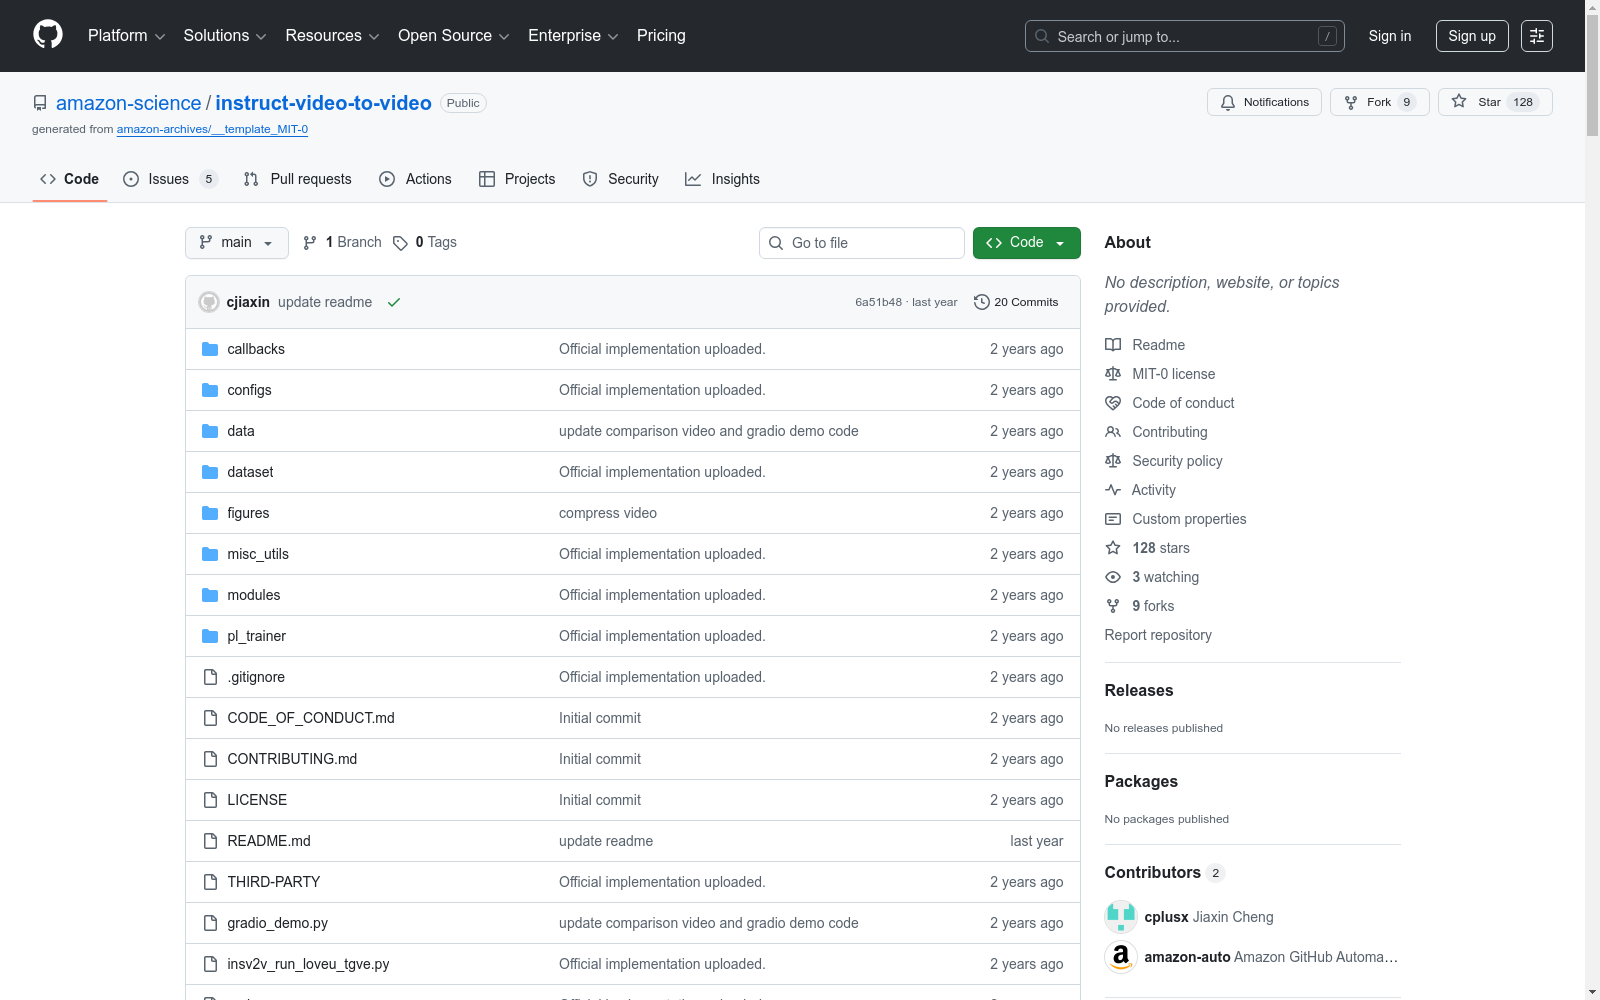Click the LICENSE file icon

click(x=210, y=800)
